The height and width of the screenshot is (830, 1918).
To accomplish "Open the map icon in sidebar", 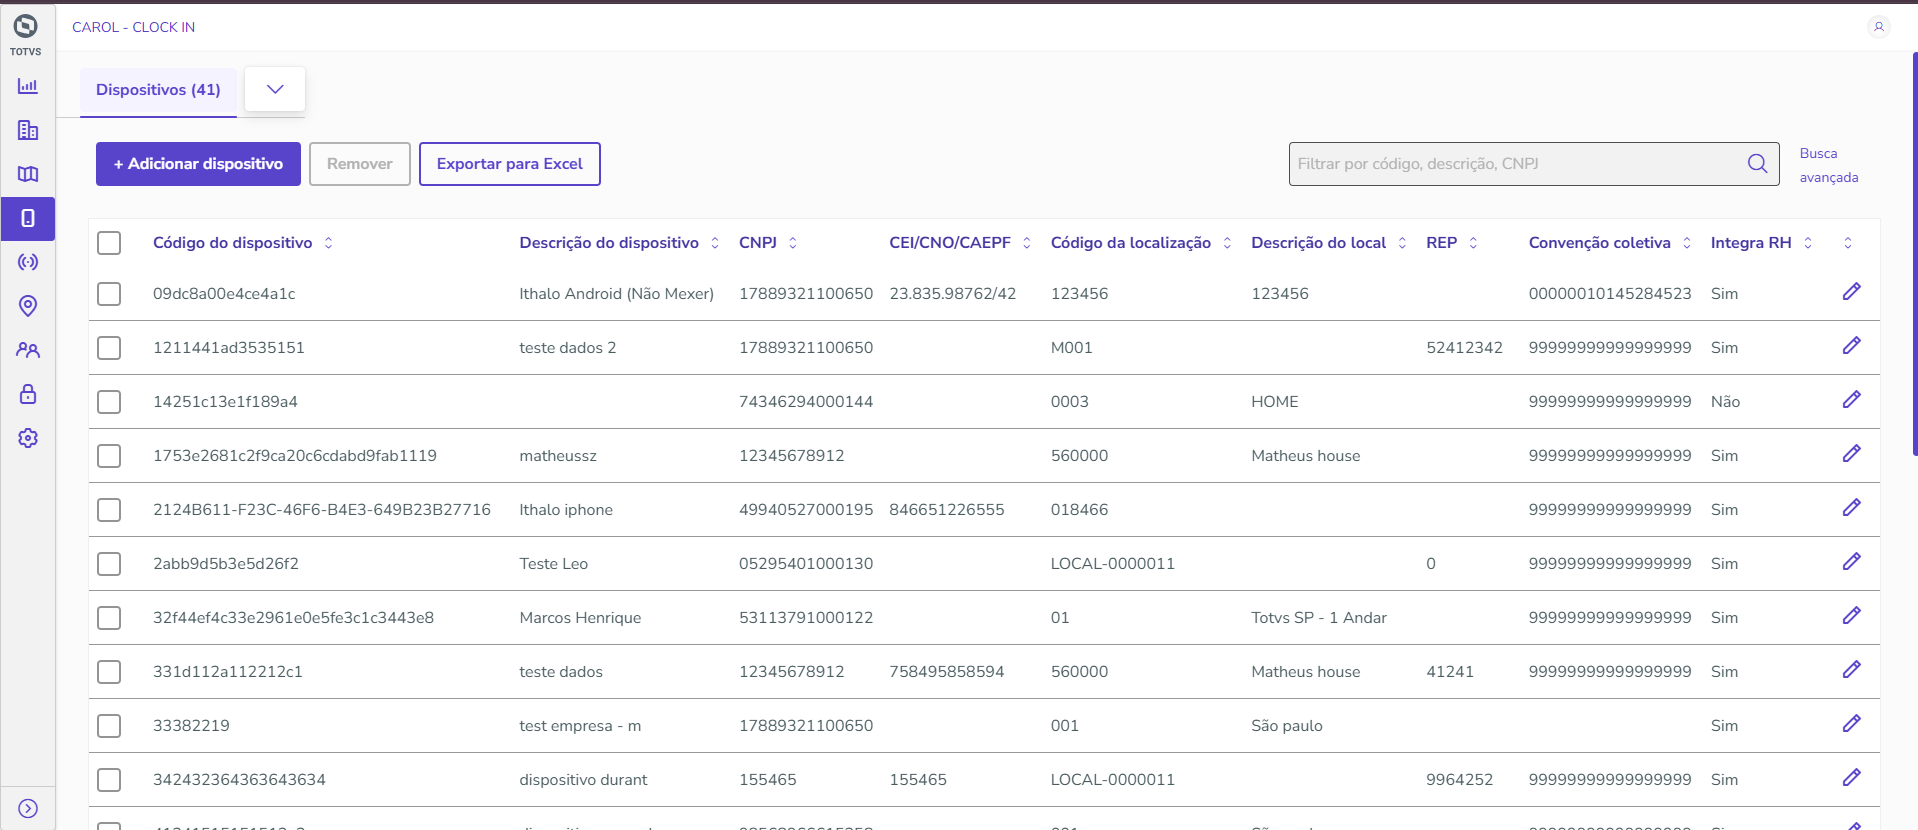I will point(28,174).
